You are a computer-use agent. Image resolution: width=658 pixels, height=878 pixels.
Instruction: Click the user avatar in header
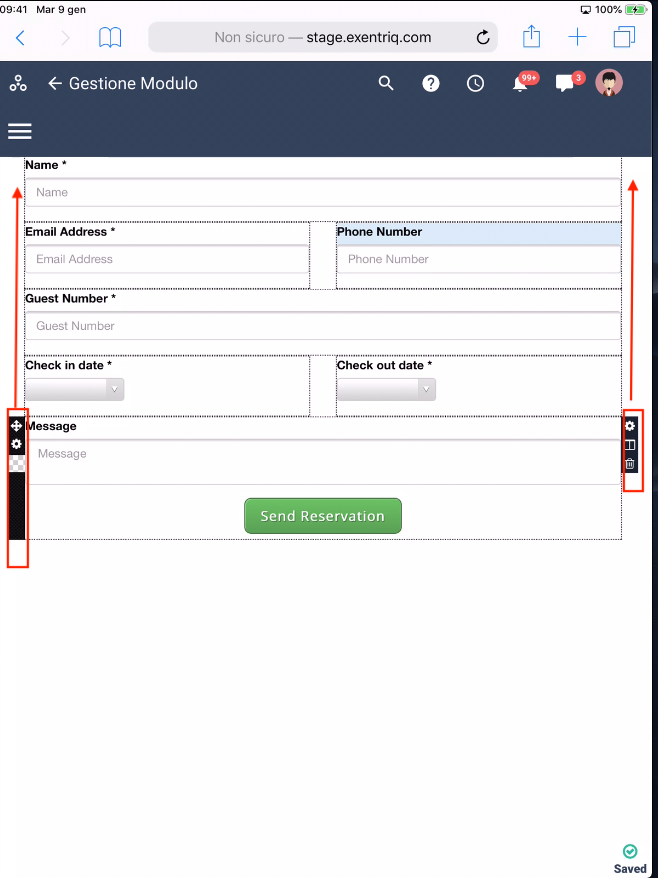[x=609, y=83]
